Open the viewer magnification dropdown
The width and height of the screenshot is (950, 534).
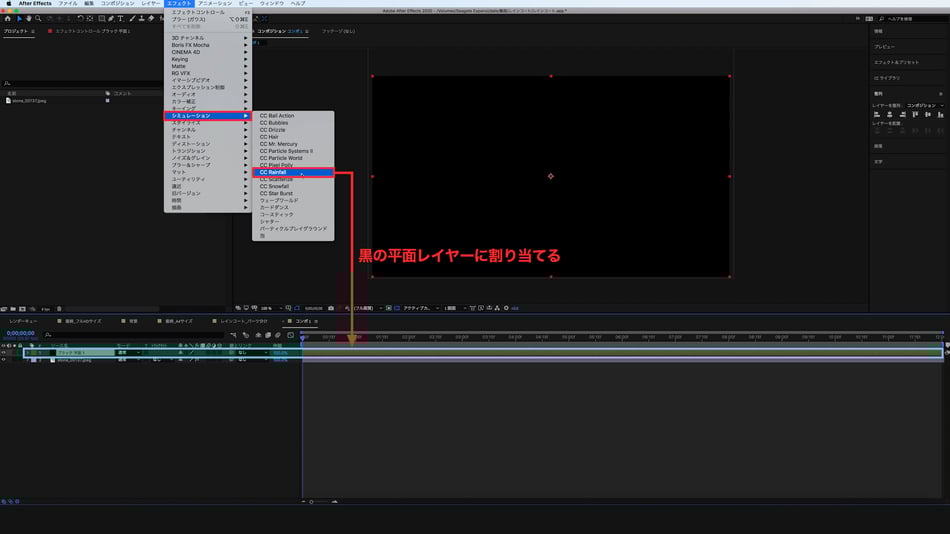(x=268, y=308)
